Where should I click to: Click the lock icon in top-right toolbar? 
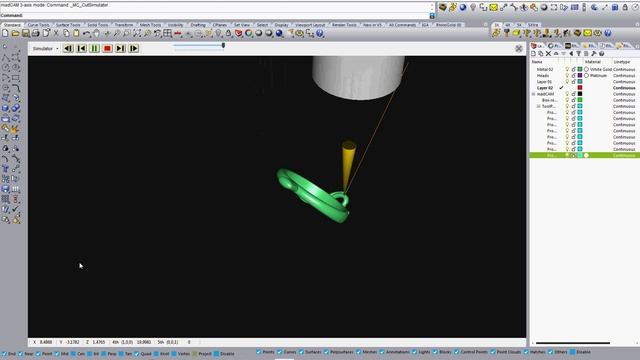pyautogui.click(x=625, y=7)
